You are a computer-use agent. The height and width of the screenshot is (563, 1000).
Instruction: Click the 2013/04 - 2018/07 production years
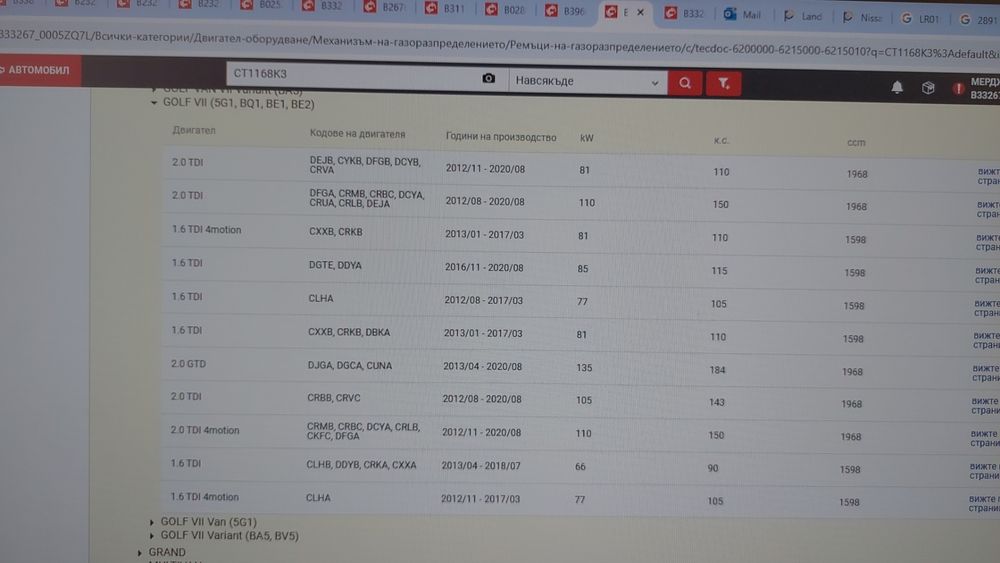pyautogui.click(x=481, y=465)
